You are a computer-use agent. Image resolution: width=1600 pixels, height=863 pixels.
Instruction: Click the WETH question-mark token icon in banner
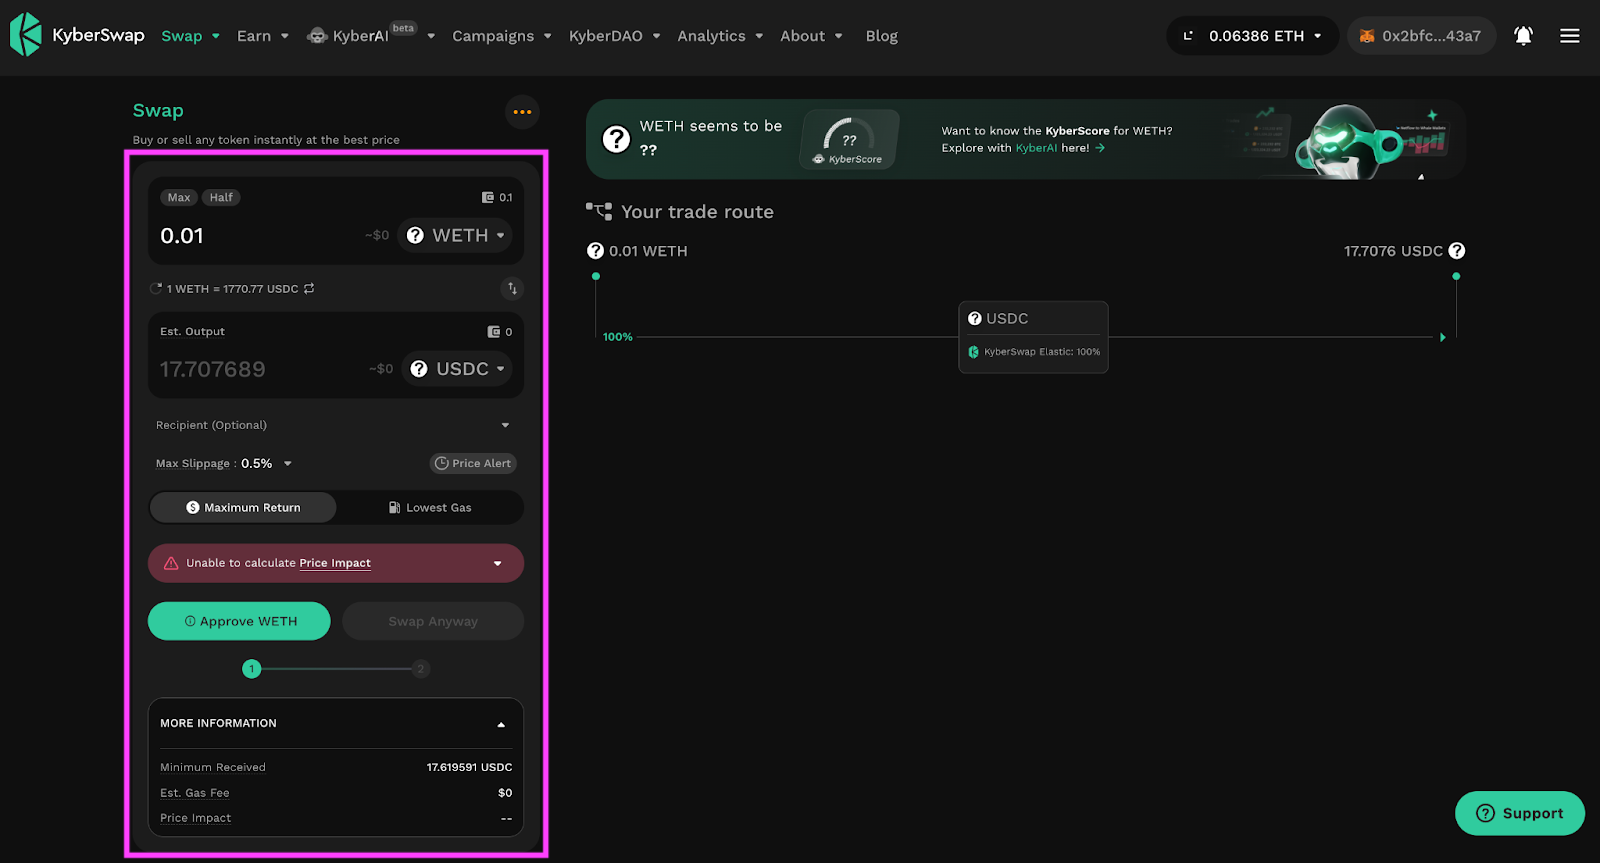pyautogui.click(x=616, y=139)
